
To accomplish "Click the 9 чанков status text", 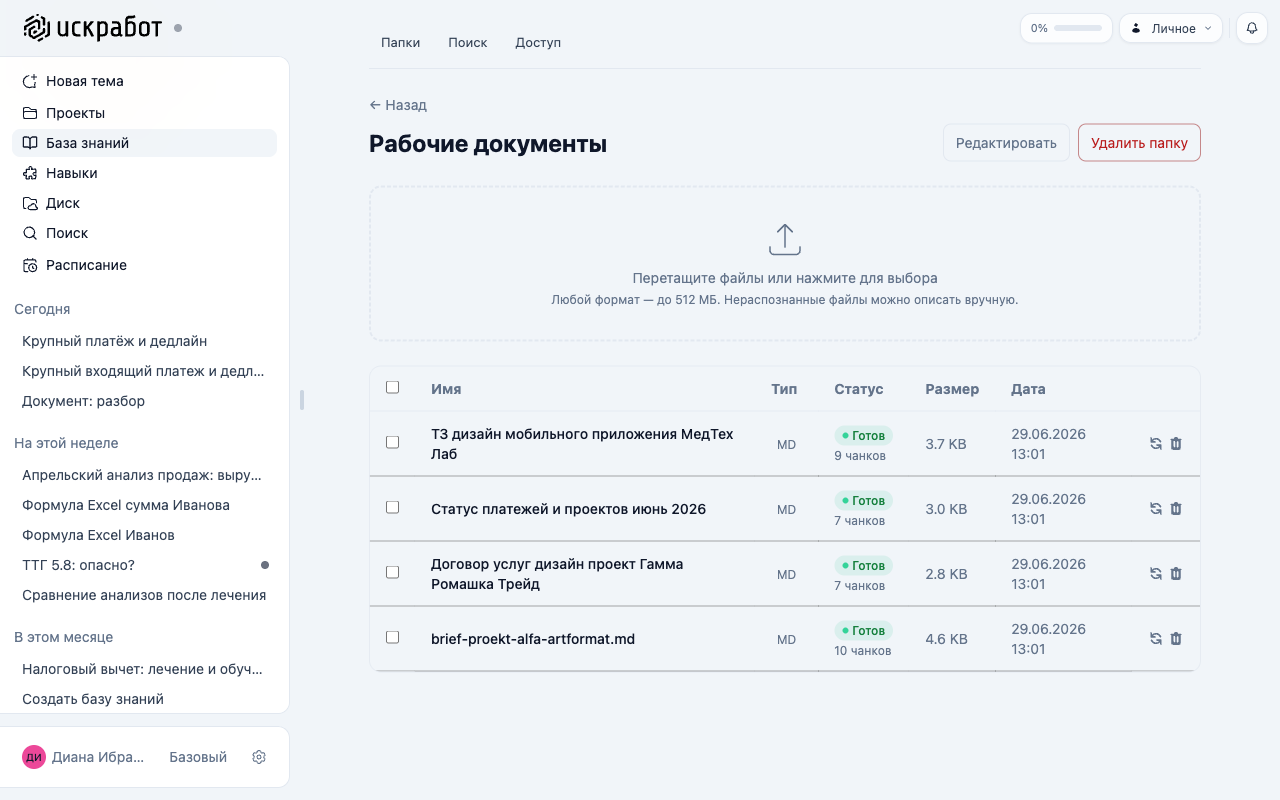I will [x=859, y=456].
